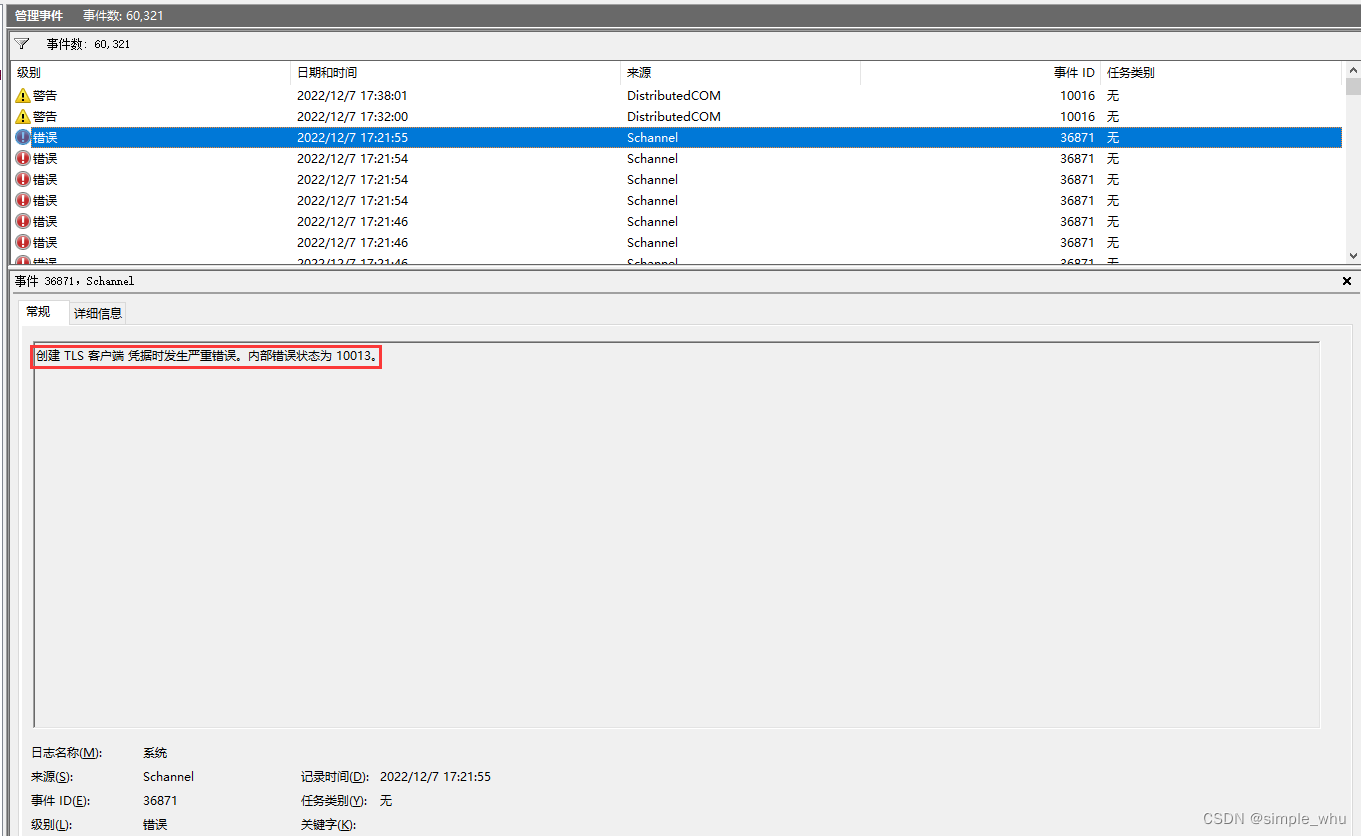Switch to the 详细信息 tab
The height and width of the screenshot is (836, 1361).
[97, 313]
